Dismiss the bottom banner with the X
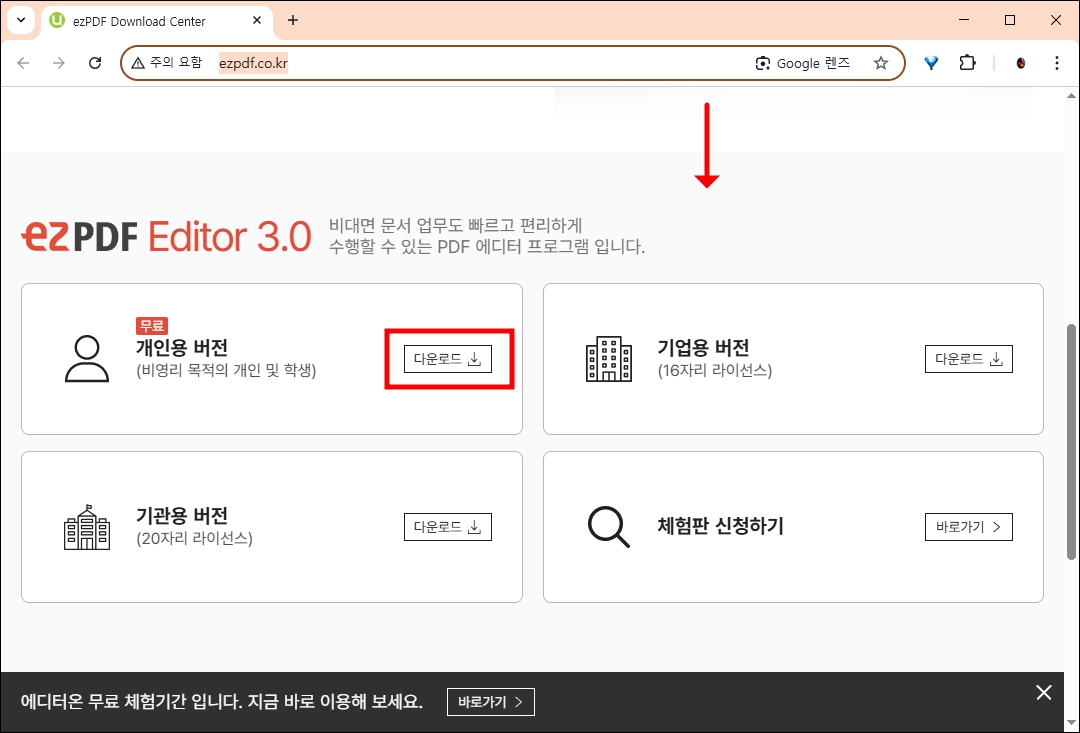This screenshot has width=1080, height=733. click(1044, 692)
